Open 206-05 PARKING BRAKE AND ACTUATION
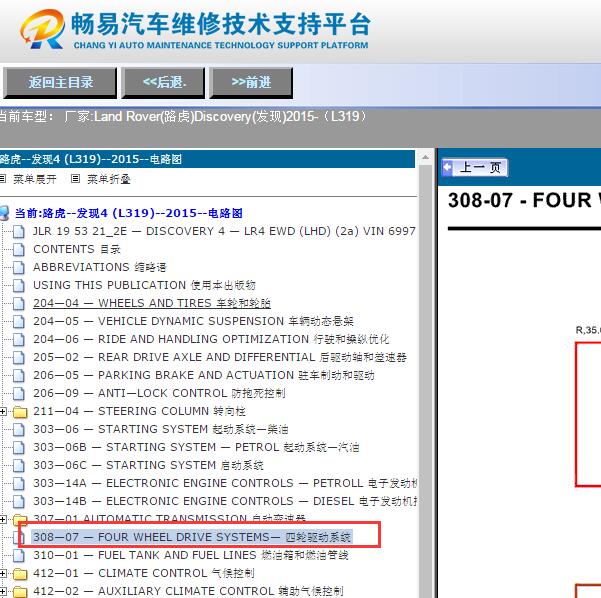 (x=204, y=375)
